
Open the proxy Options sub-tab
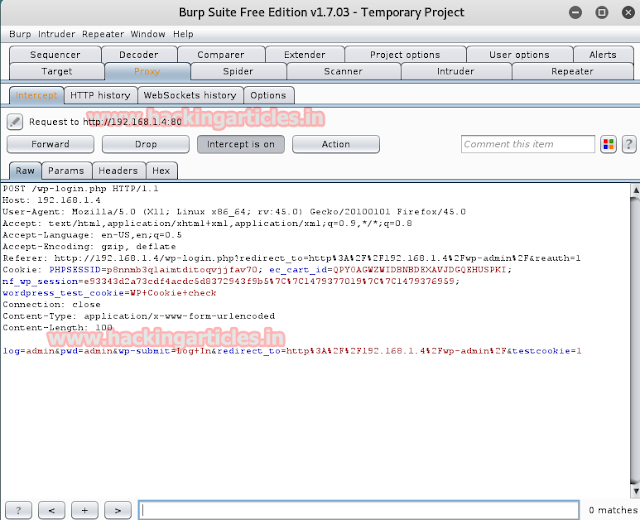pyautogui.click(x=268, y=96)
